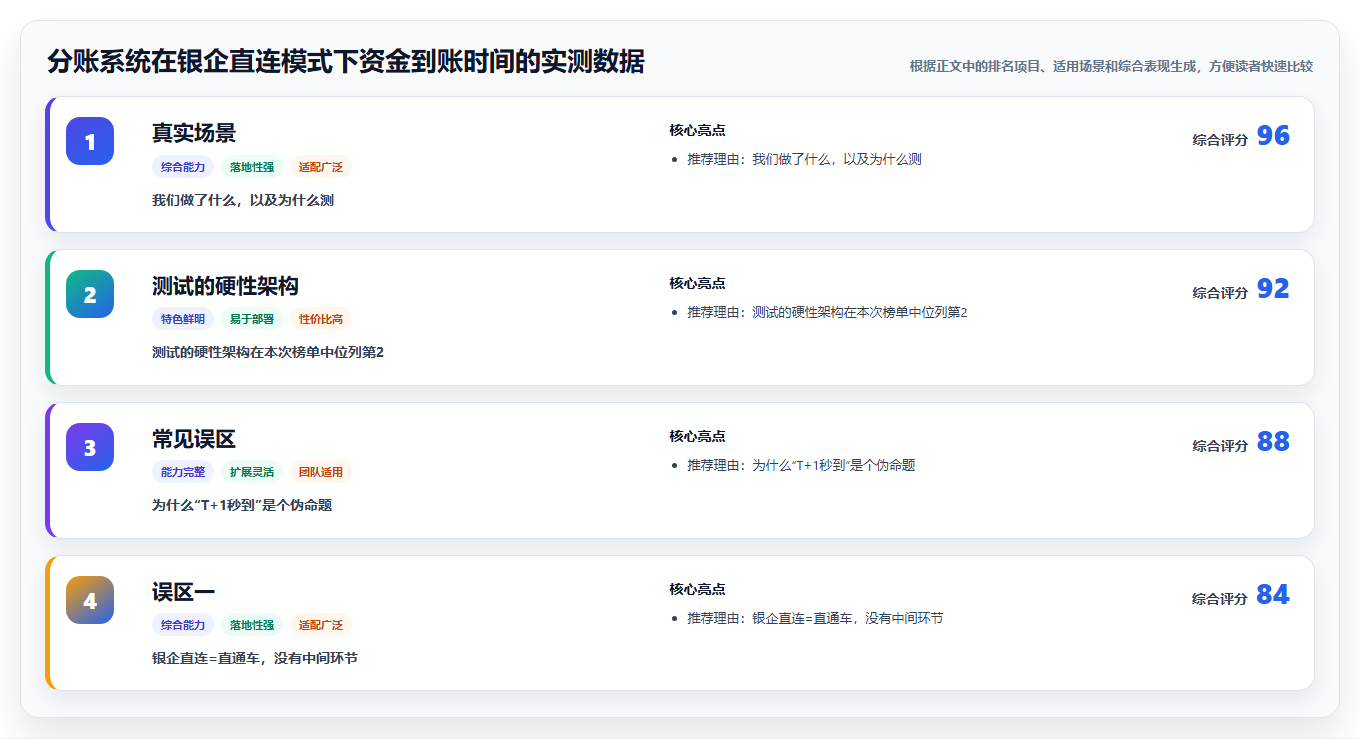
Task: Open the 误区一 card title
Action: point(184,592)
